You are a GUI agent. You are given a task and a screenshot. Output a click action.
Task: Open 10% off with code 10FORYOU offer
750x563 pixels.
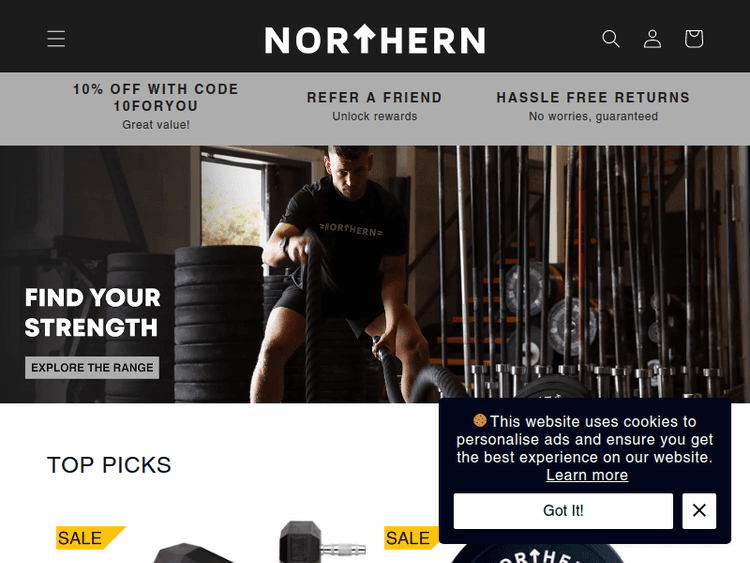pyautogui.click(x=155, y=106)
